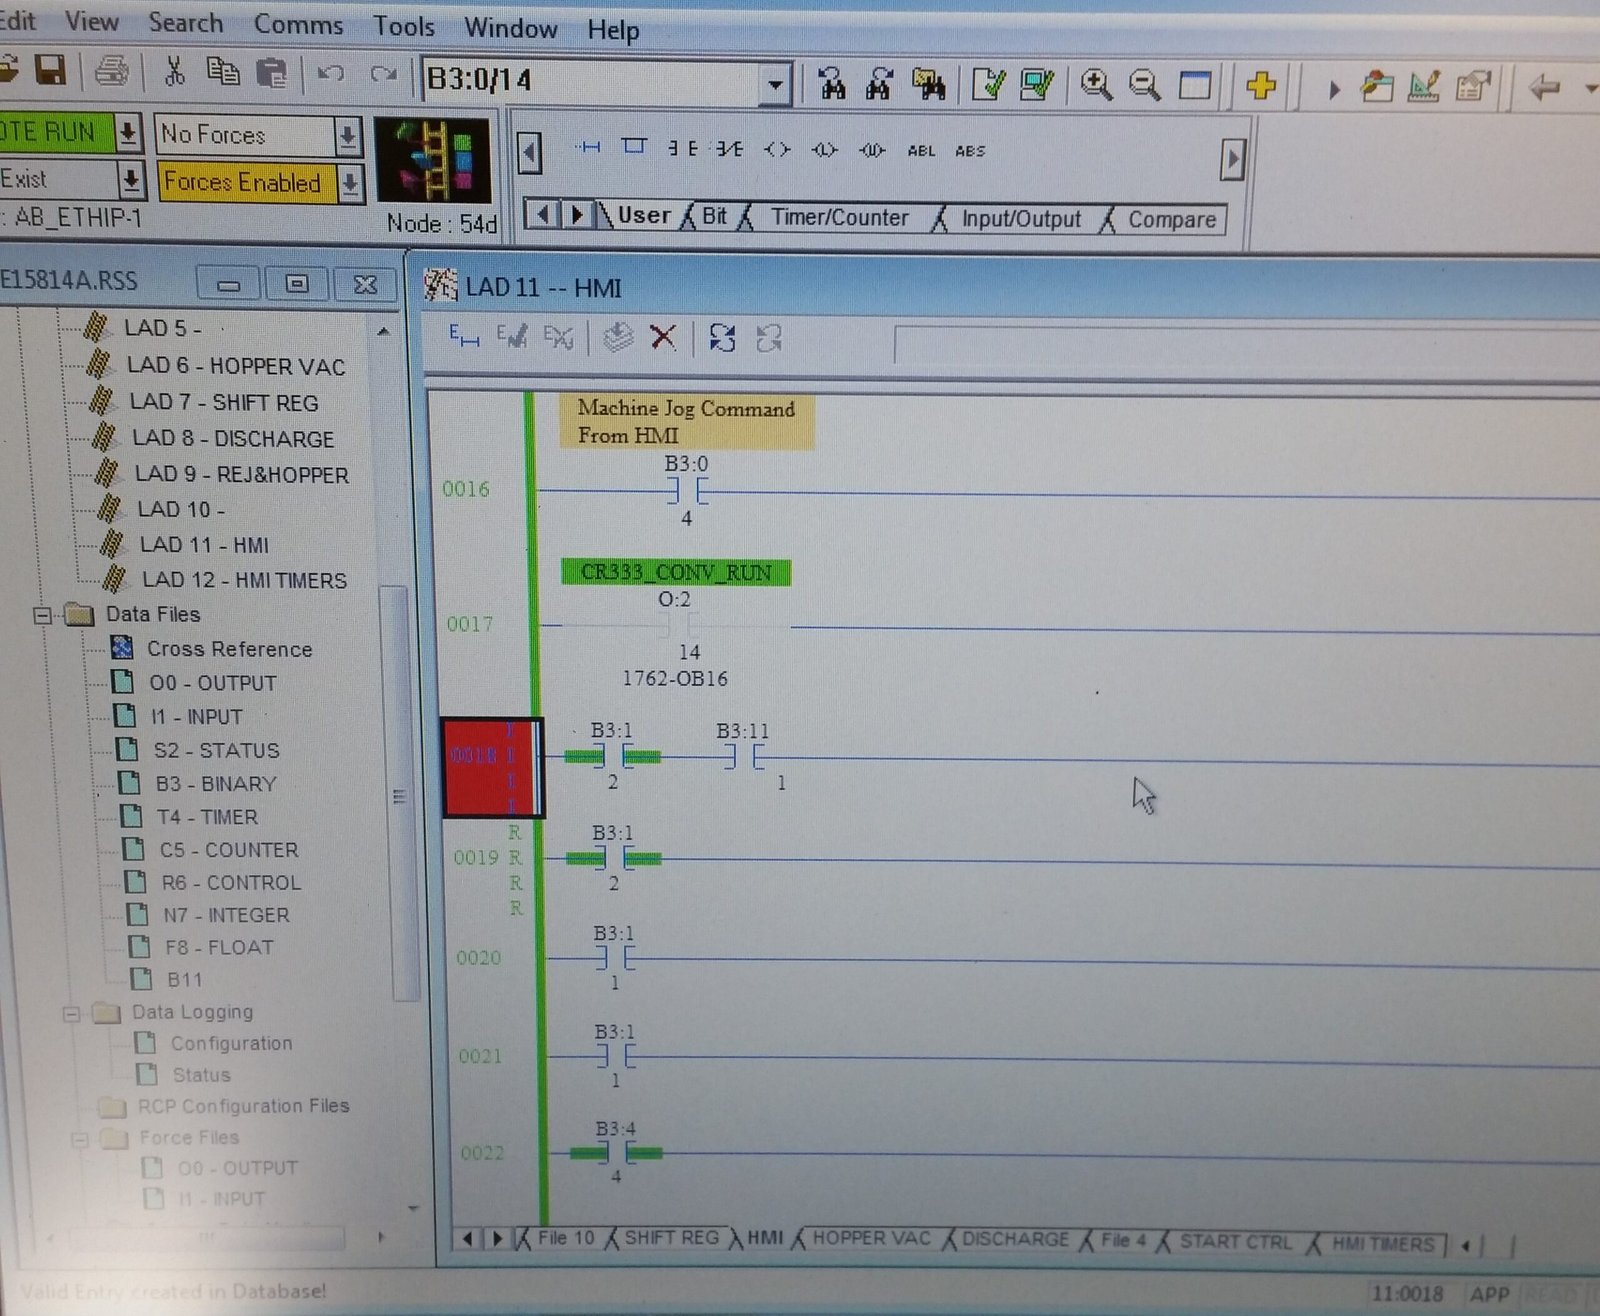The height and width of the screenshot is (1316, 1600).
Task: Click the red X icon in ladder toolbar
Action: point(663,337)
